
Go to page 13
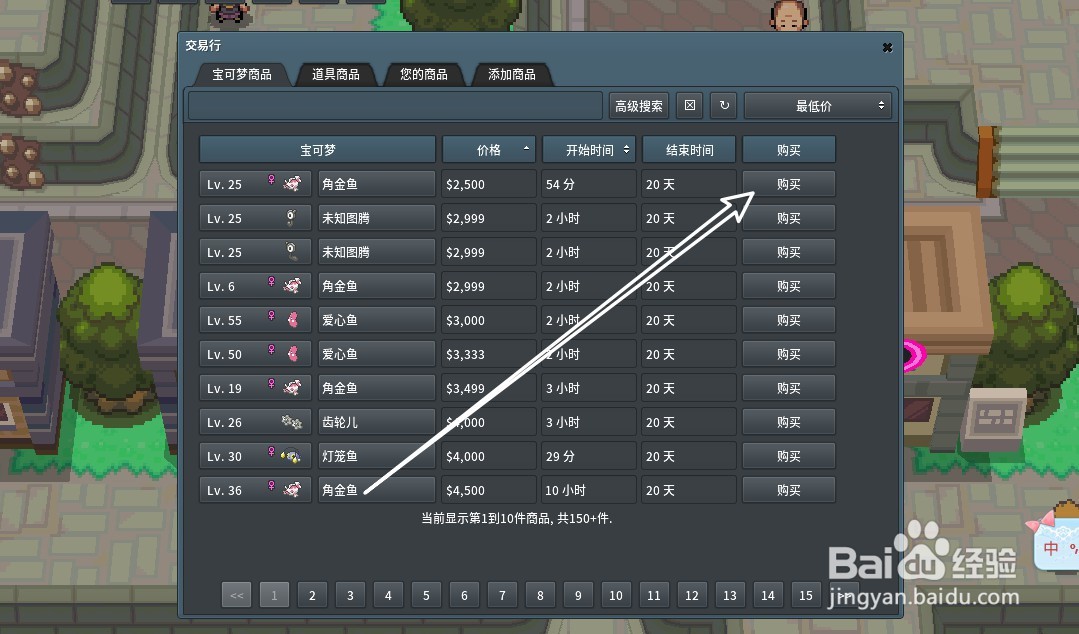tap(729, 595)
